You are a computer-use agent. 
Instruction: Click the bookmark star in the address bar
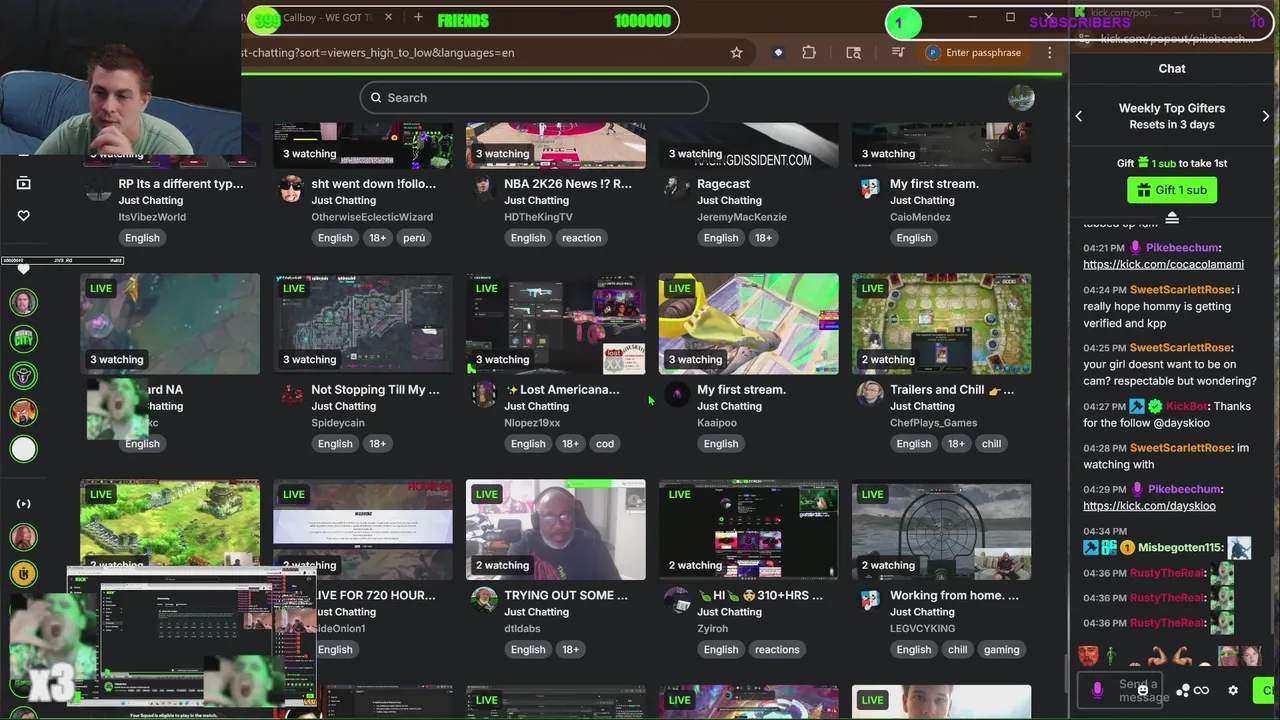(737, 53)
